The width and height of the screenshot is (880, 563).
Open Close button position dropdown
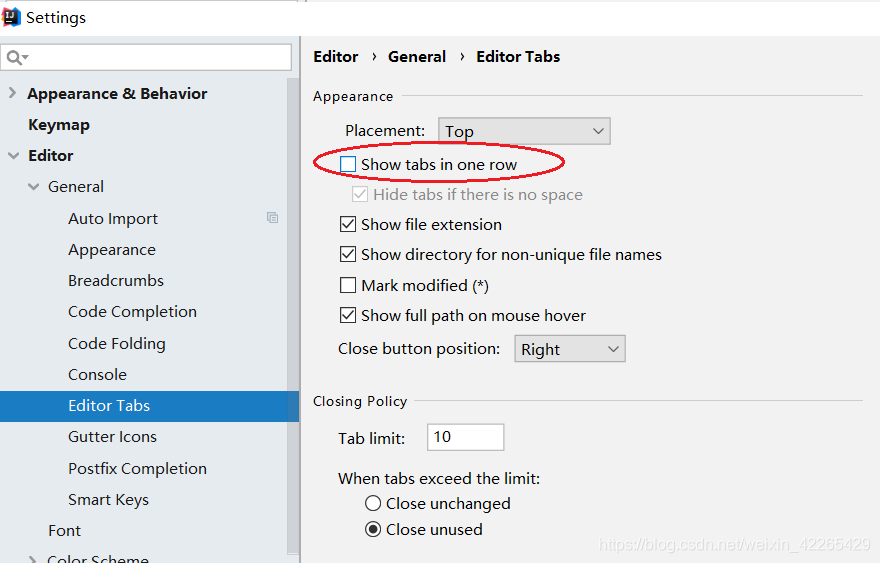(x=570, y=349)
